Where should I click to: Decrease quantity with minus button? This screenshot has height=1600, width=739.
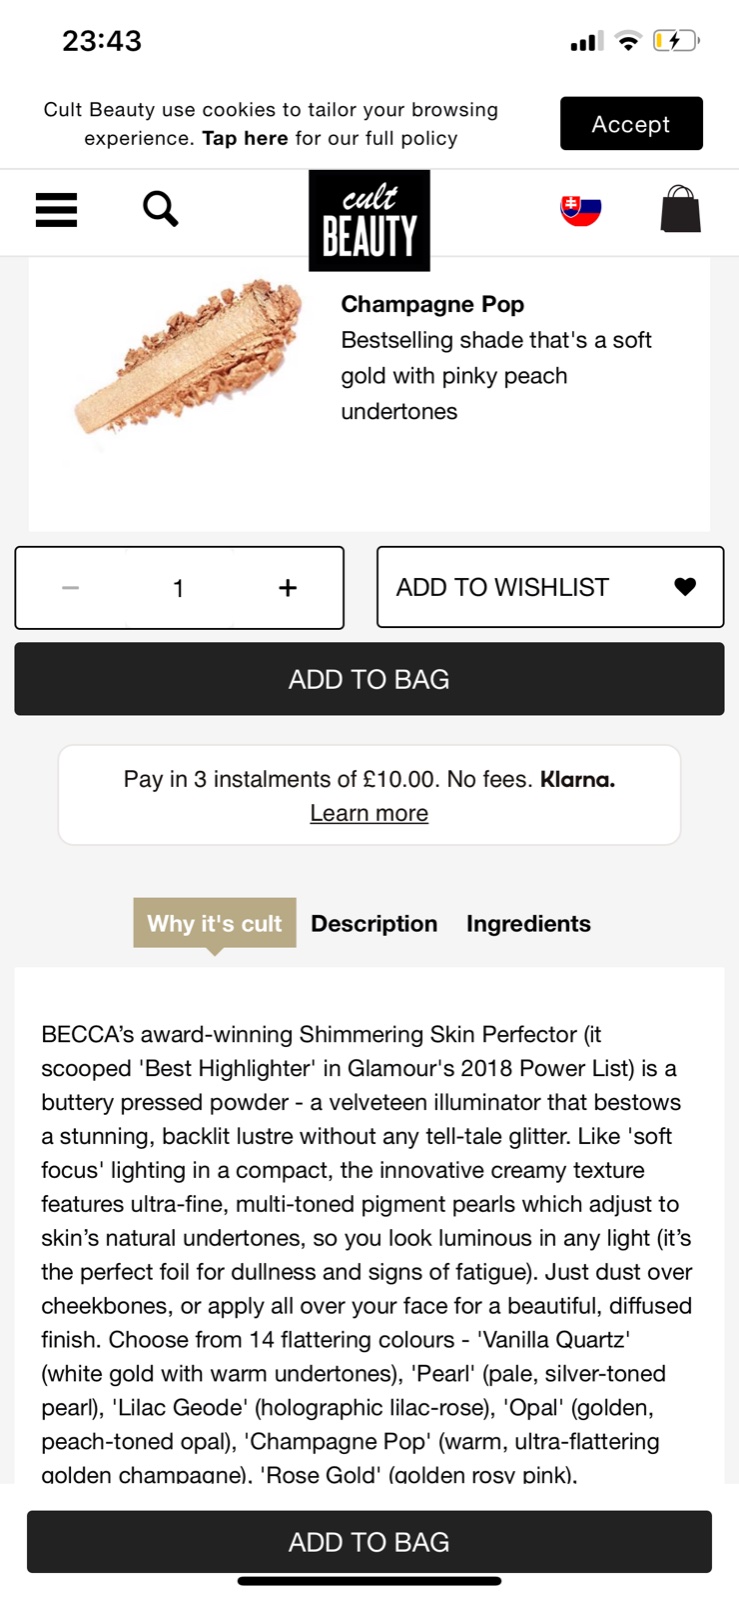coord(70,588)
